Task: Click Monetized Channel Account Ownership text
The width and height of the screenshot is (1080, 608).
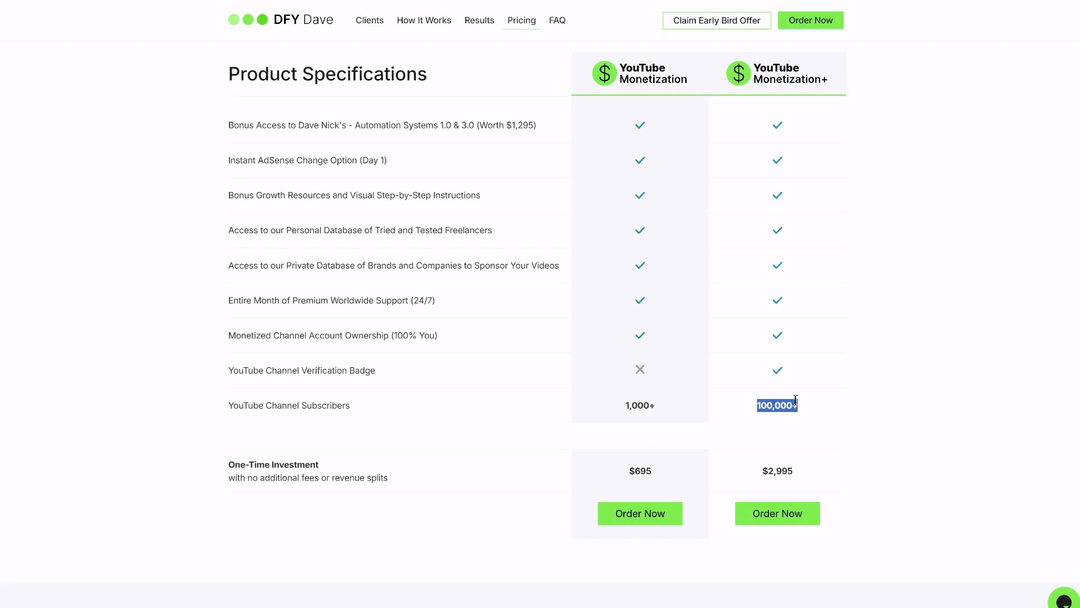Action: (x=333, y=335)
